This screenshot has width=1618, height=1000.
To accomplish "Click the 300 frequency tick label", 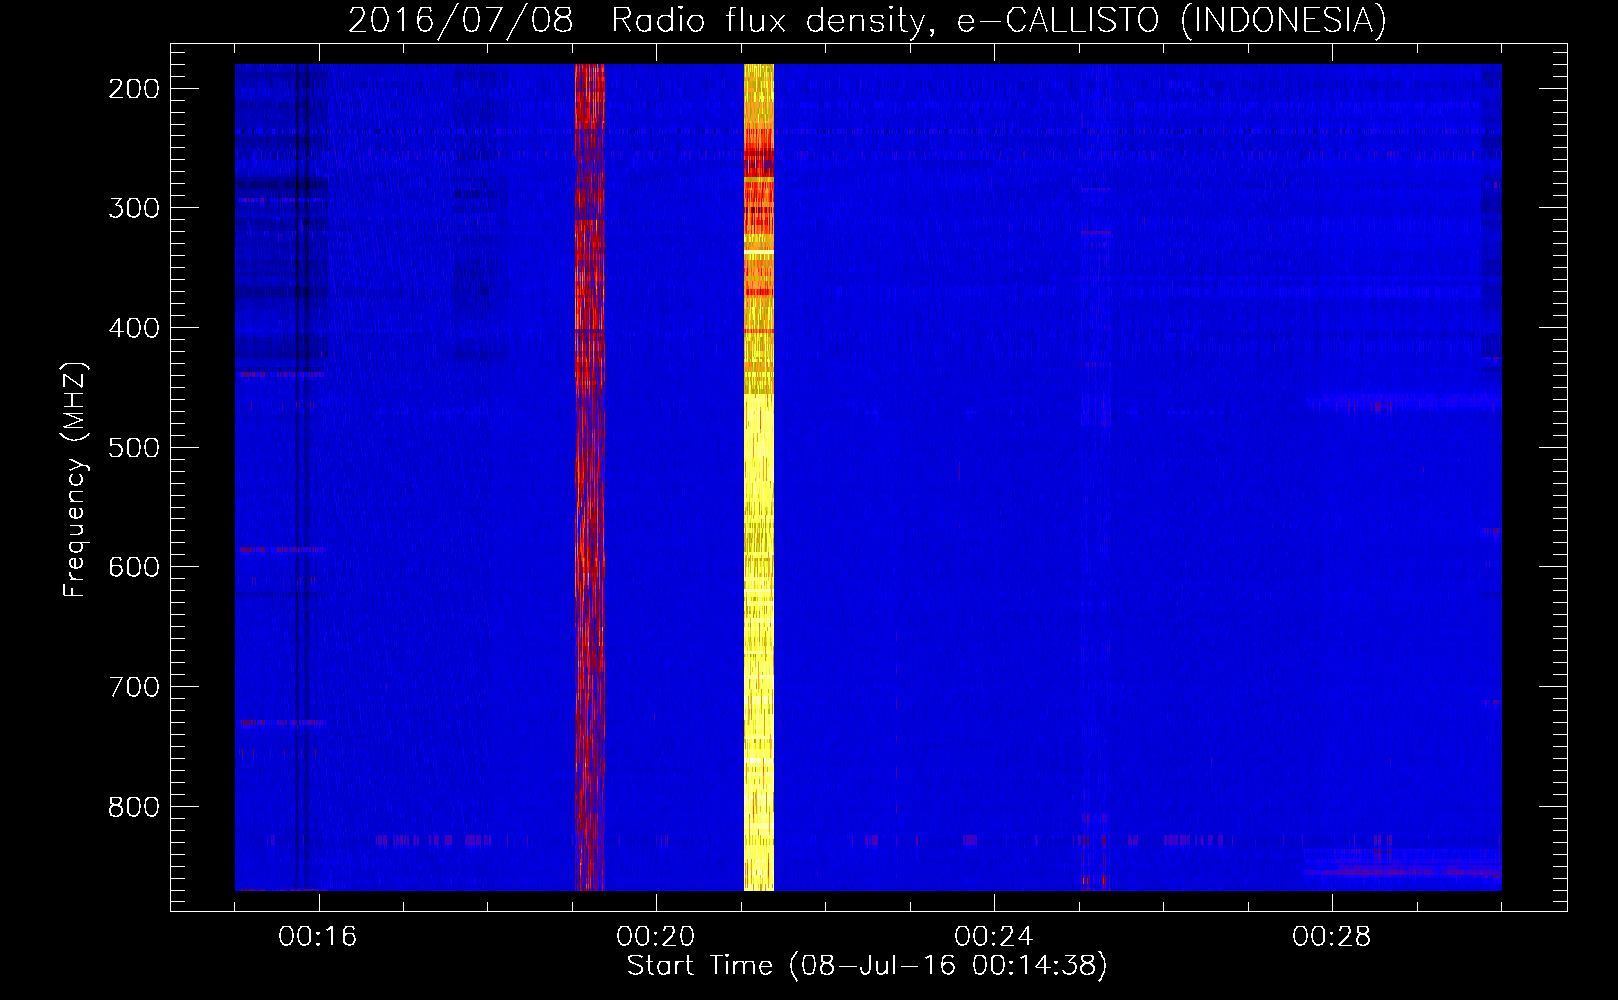I will [134, 208].
